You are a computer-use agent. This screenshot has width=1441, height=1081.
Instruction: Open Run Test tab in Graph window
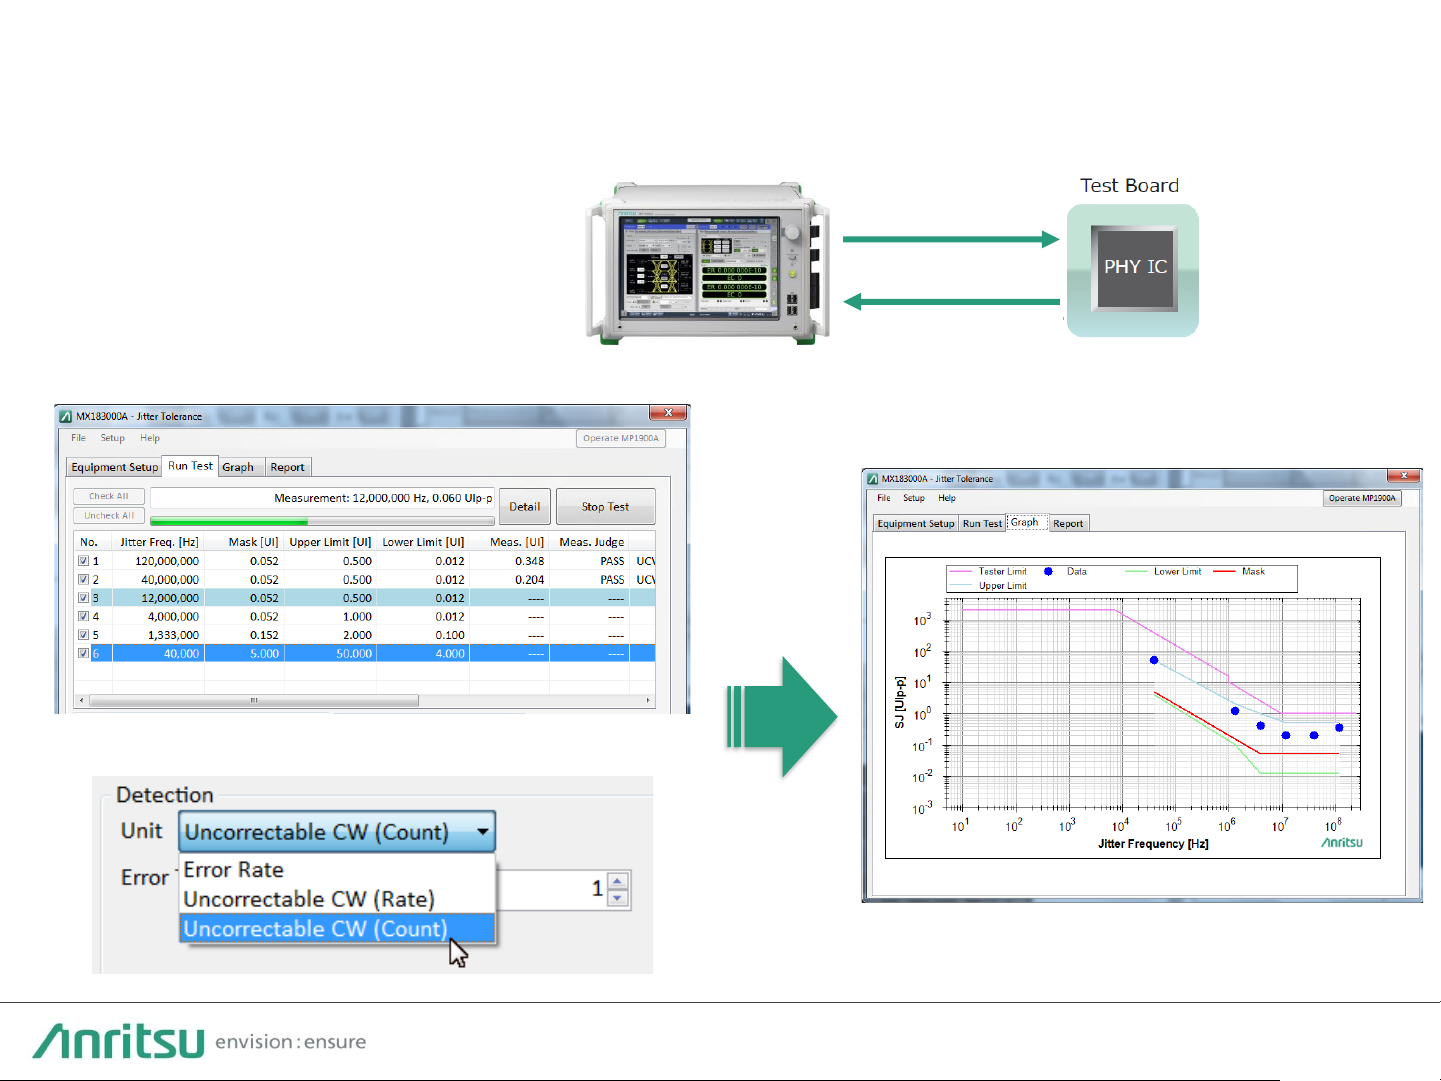tap(982, 523)
